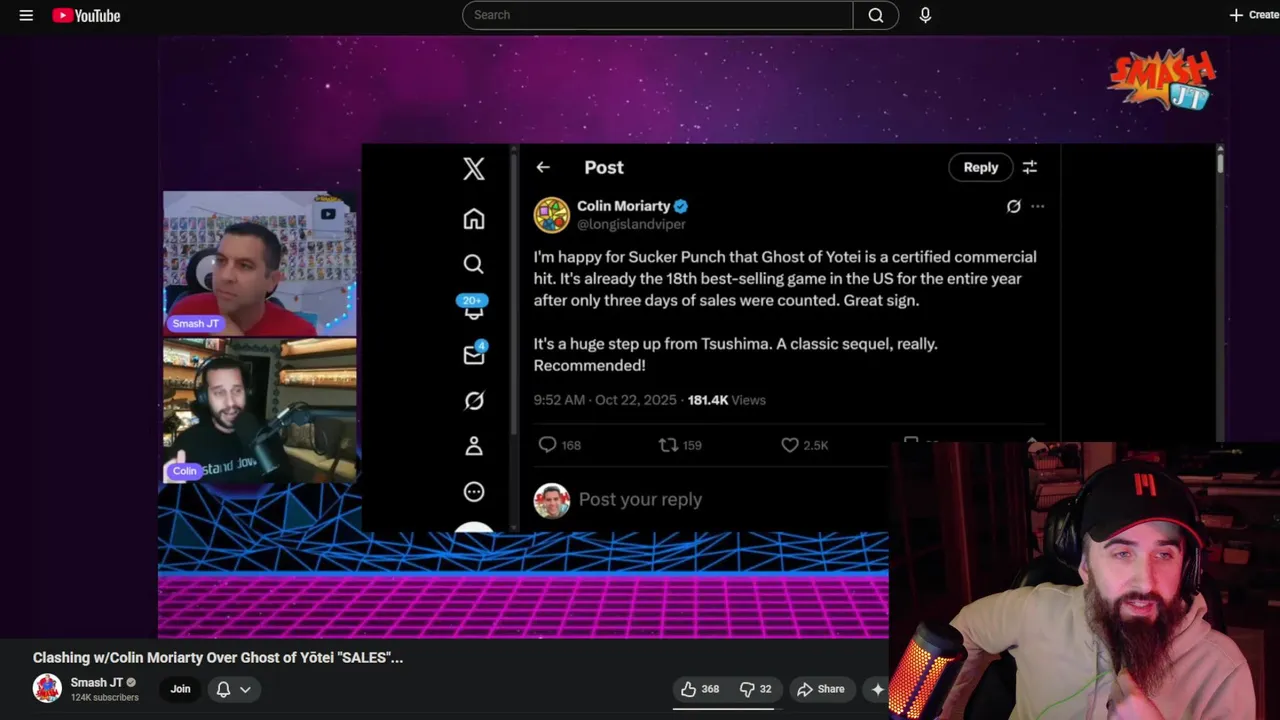Start voice search with microphone icon

(x=925, y=15)
